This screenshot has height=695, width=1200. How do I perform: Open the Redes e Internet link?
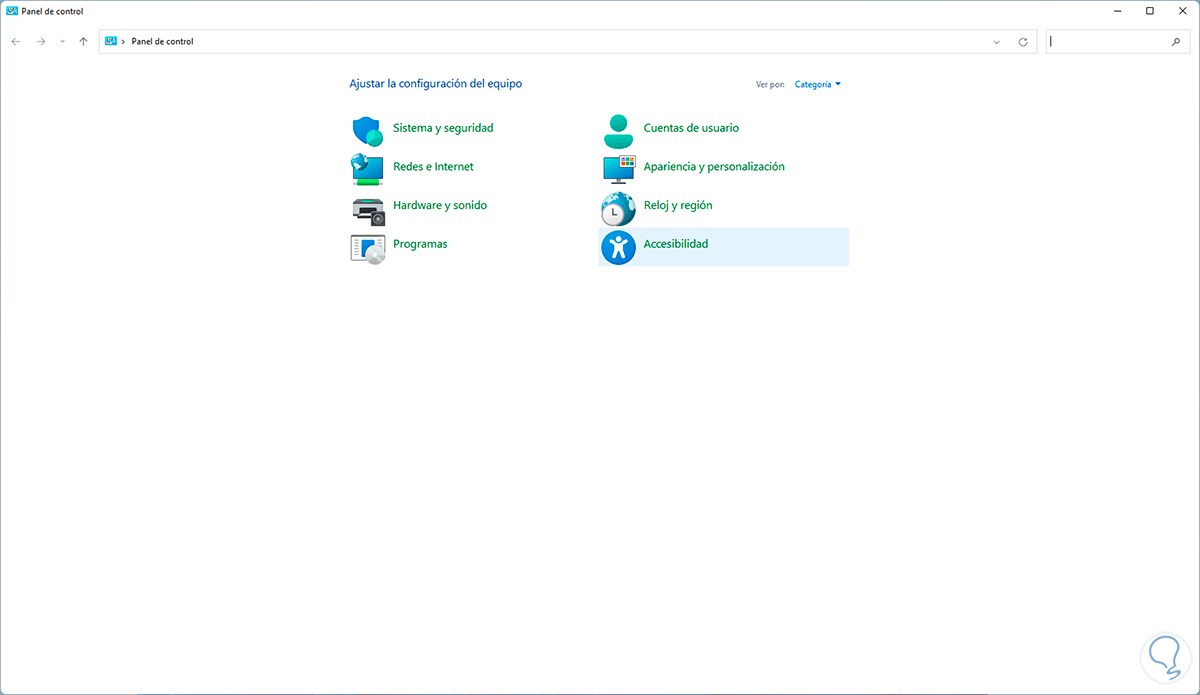tap(433, 167)
